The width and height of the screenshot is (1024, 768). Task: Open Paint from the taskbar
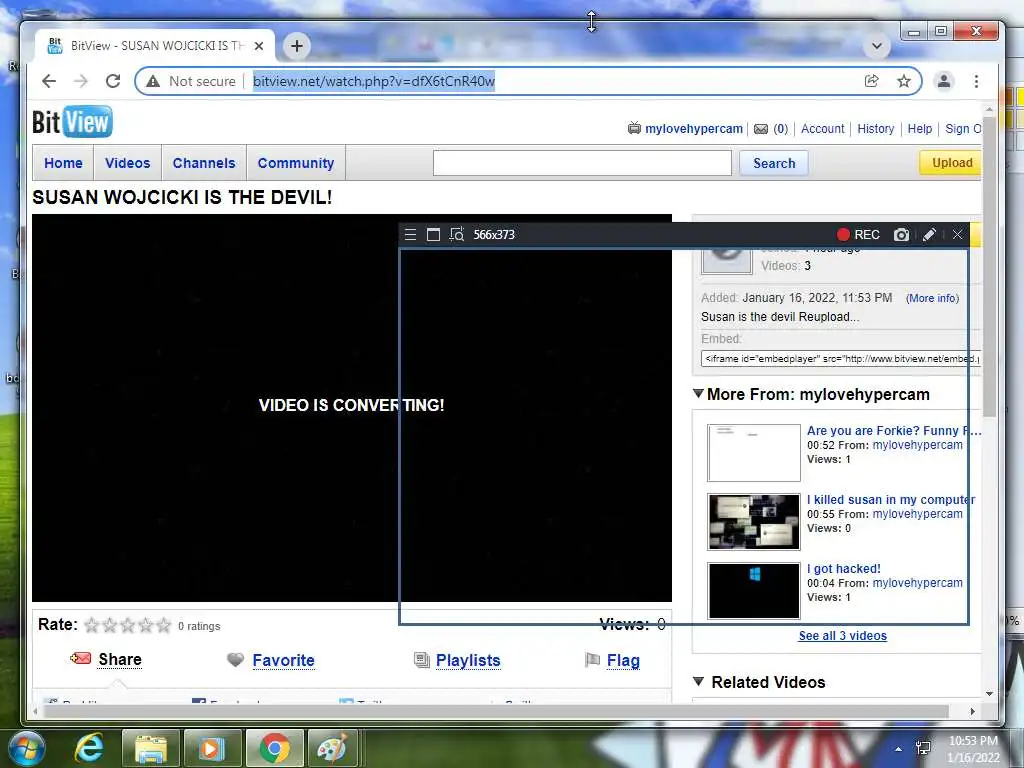(332, 748)
